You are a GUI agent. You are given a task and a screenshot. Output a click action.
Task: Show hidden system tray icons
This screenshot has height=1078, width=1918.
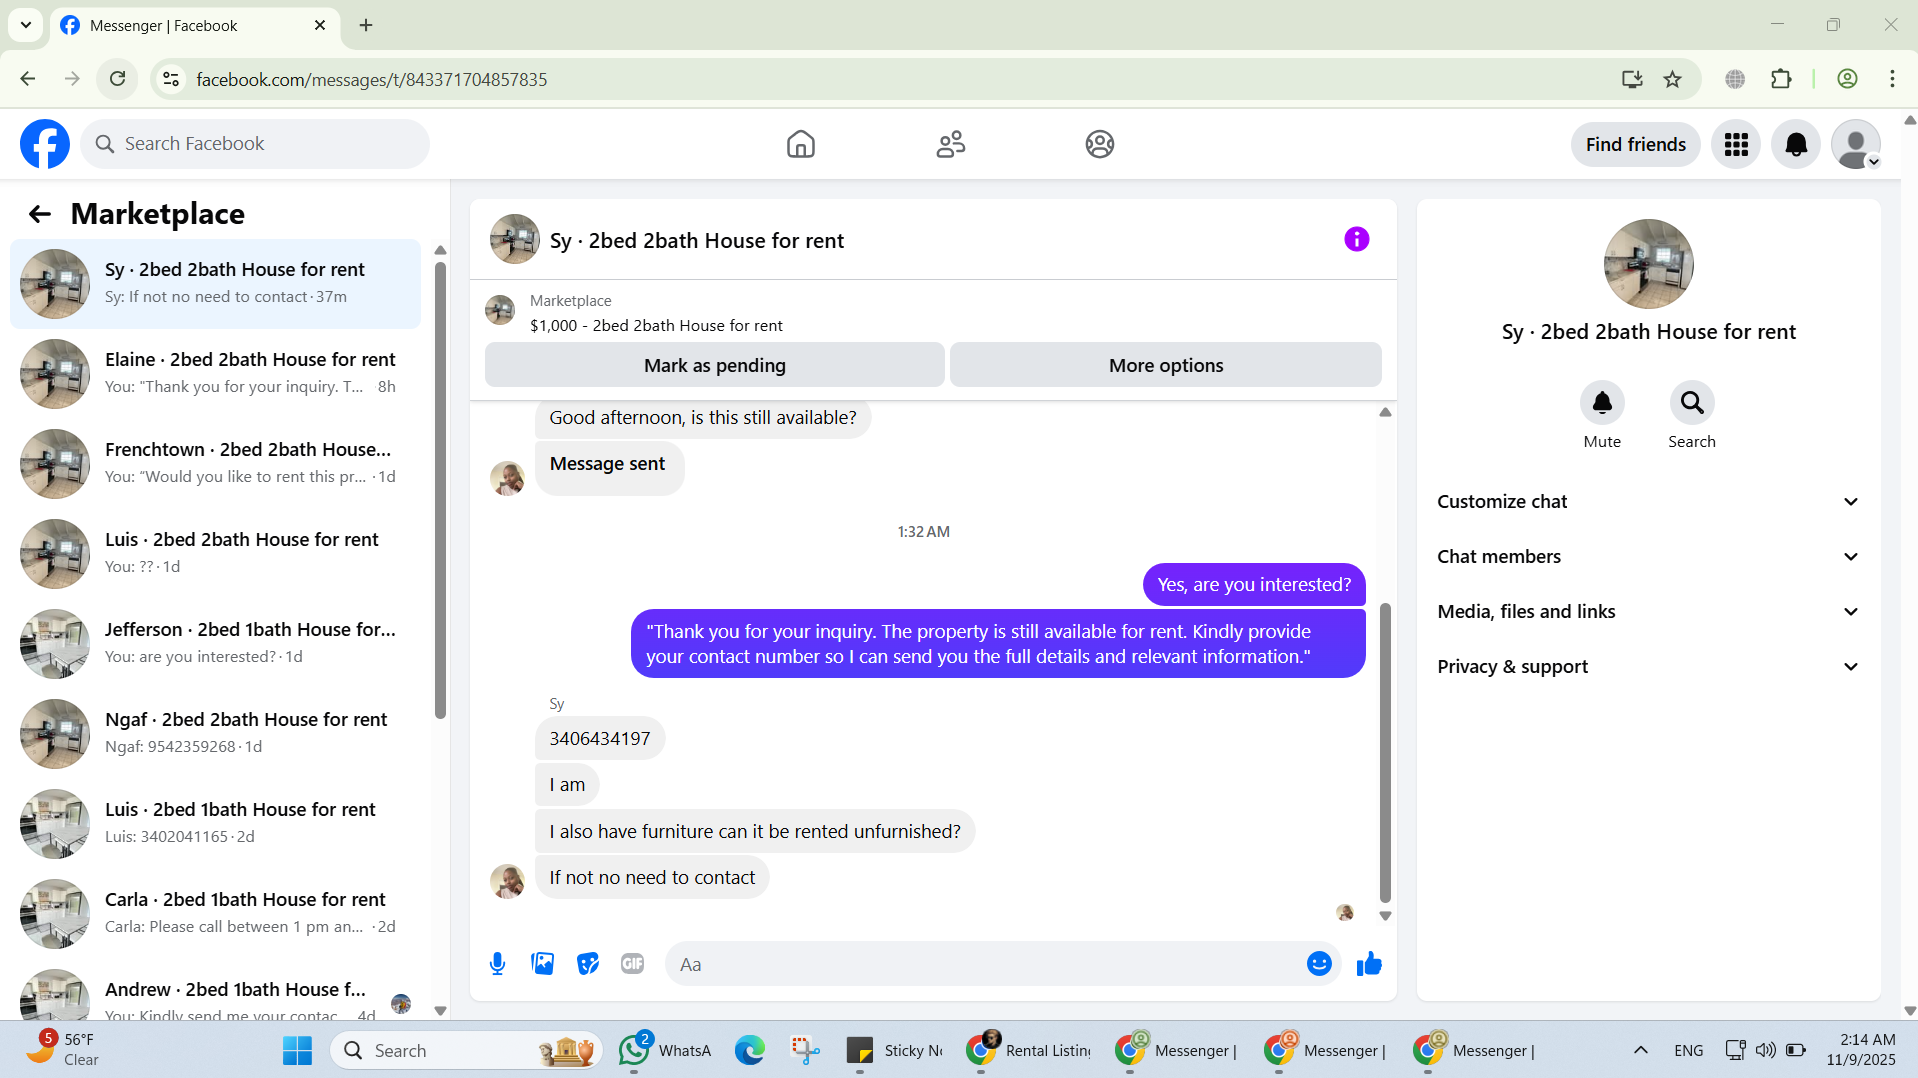[x=1640, y=1051]
